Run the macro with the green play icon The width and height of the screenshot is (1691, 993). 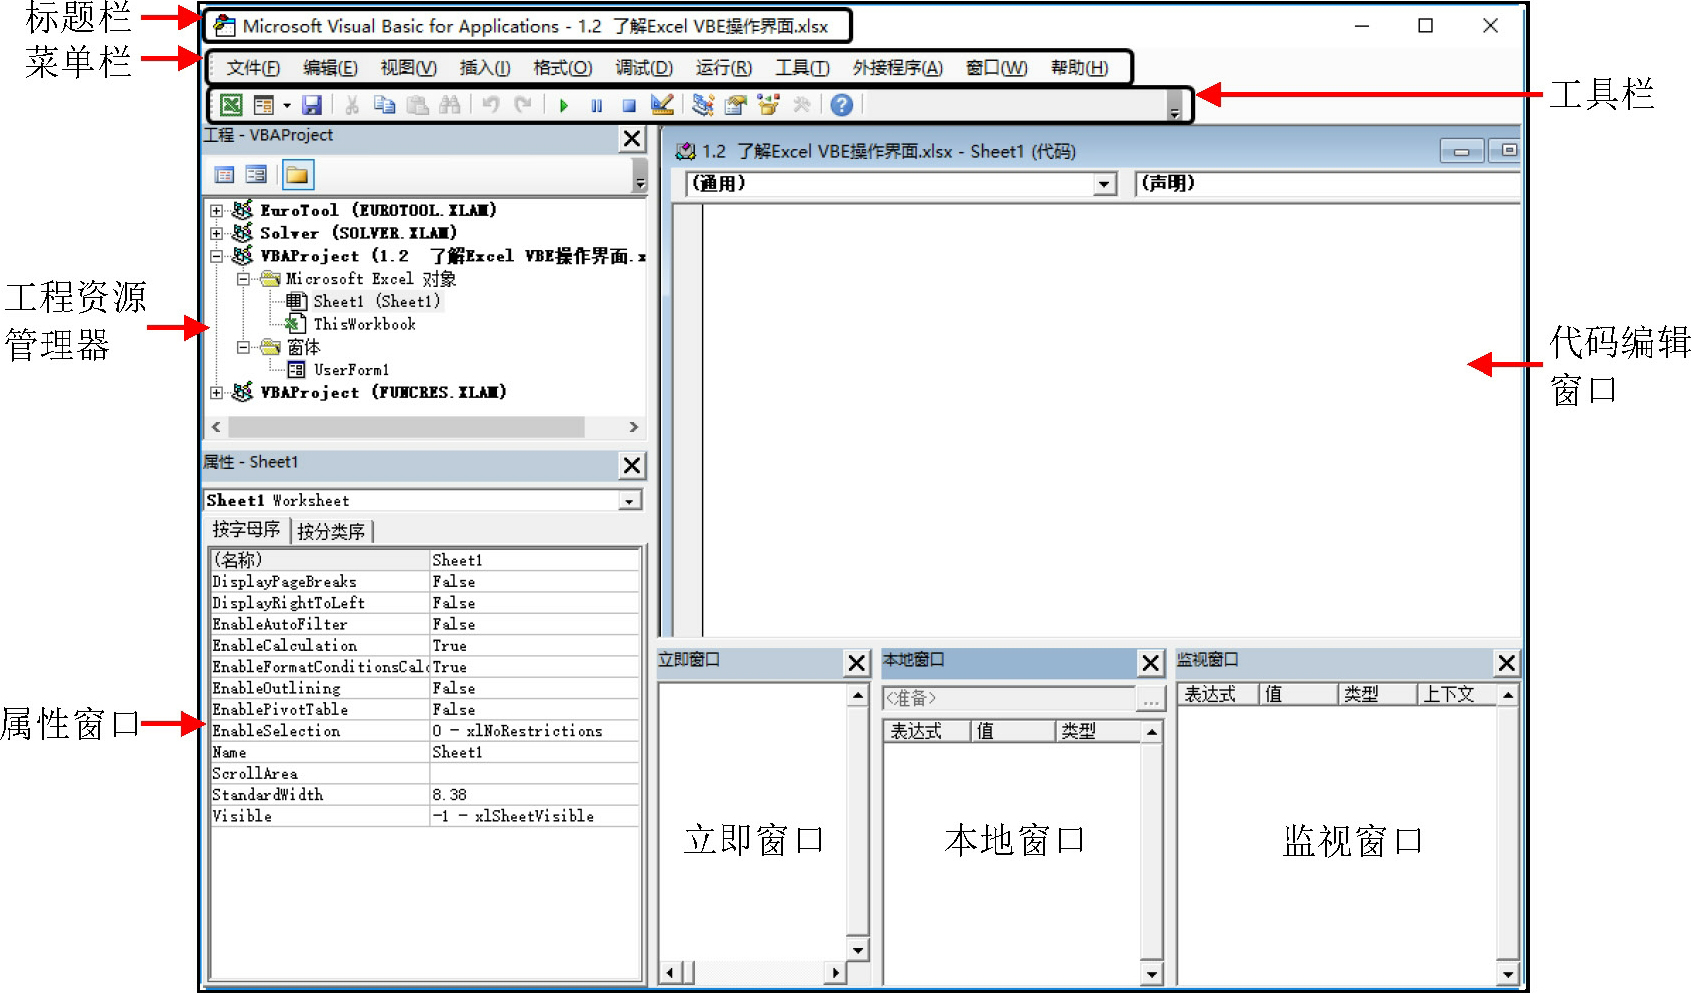tap(564, 105)
